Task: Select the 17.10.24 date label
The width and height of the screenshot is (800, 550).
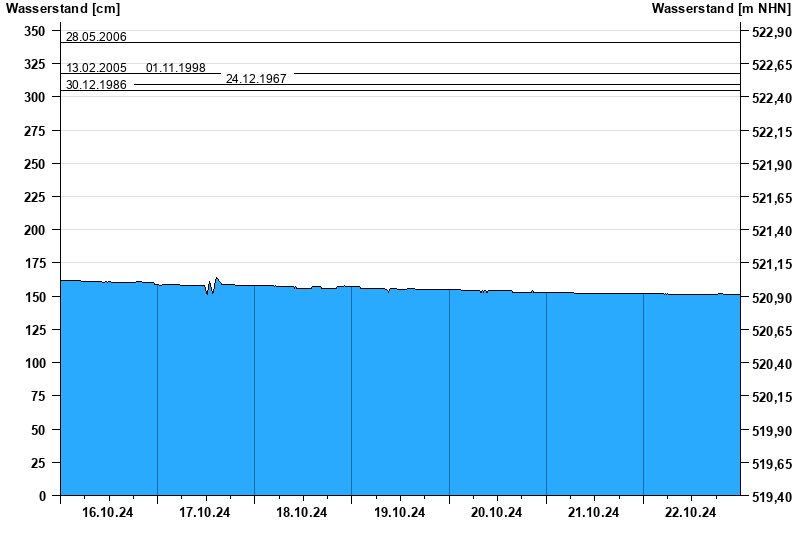Action: (205, 513)
